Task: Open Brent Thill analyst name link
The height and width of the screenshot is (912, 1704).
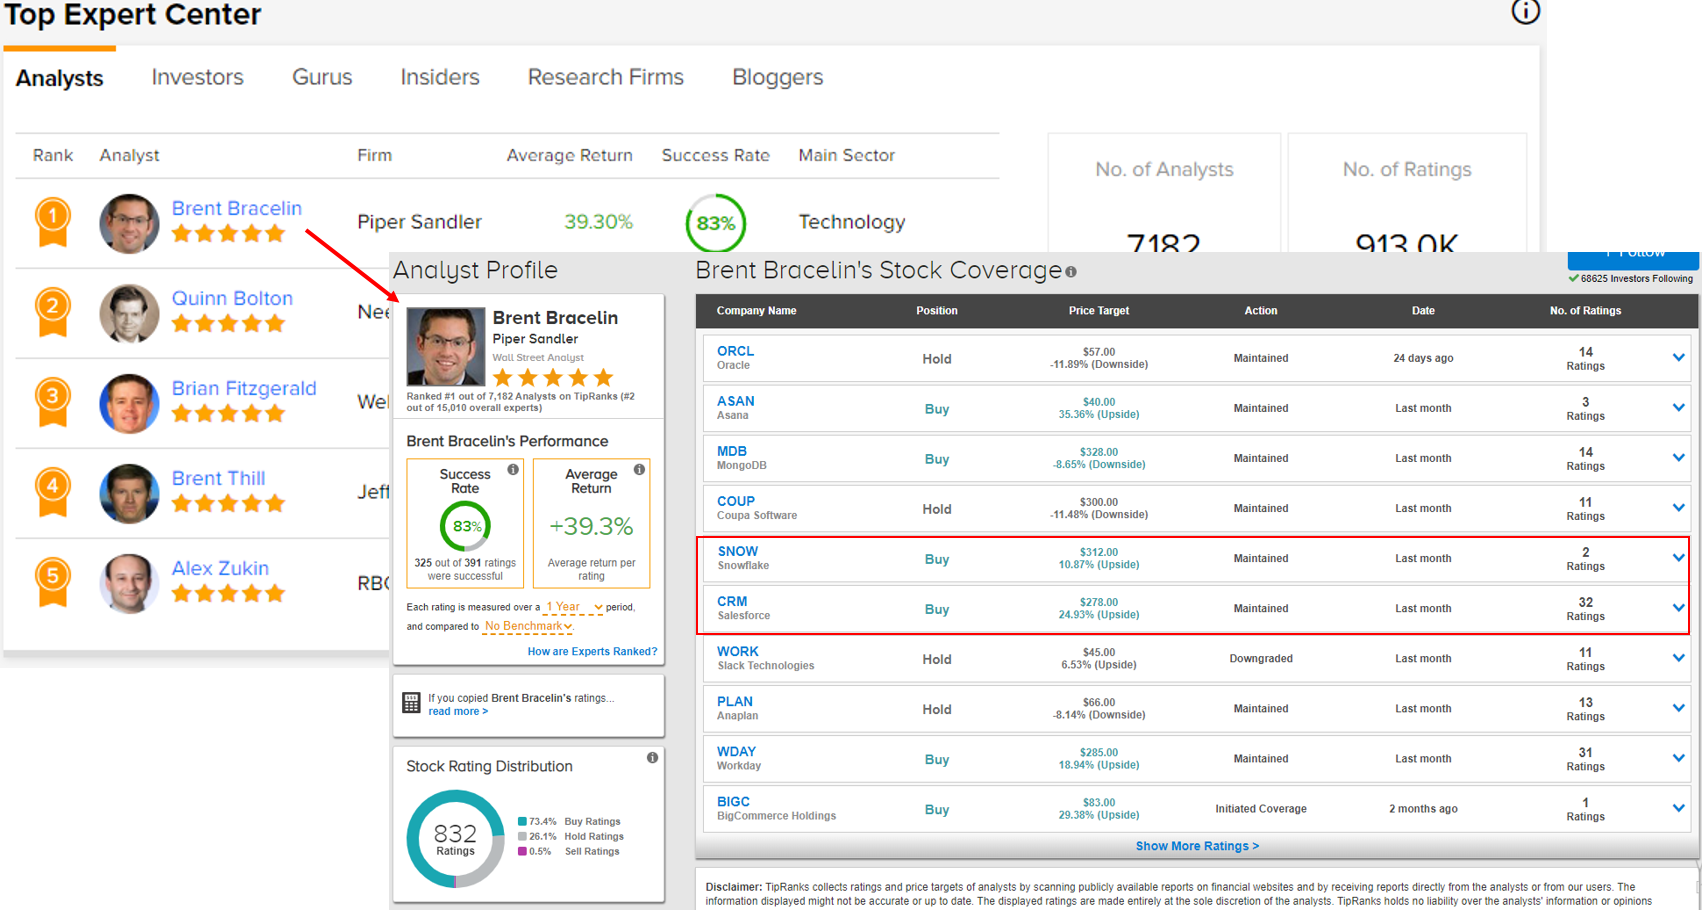Action: (218, 478)
